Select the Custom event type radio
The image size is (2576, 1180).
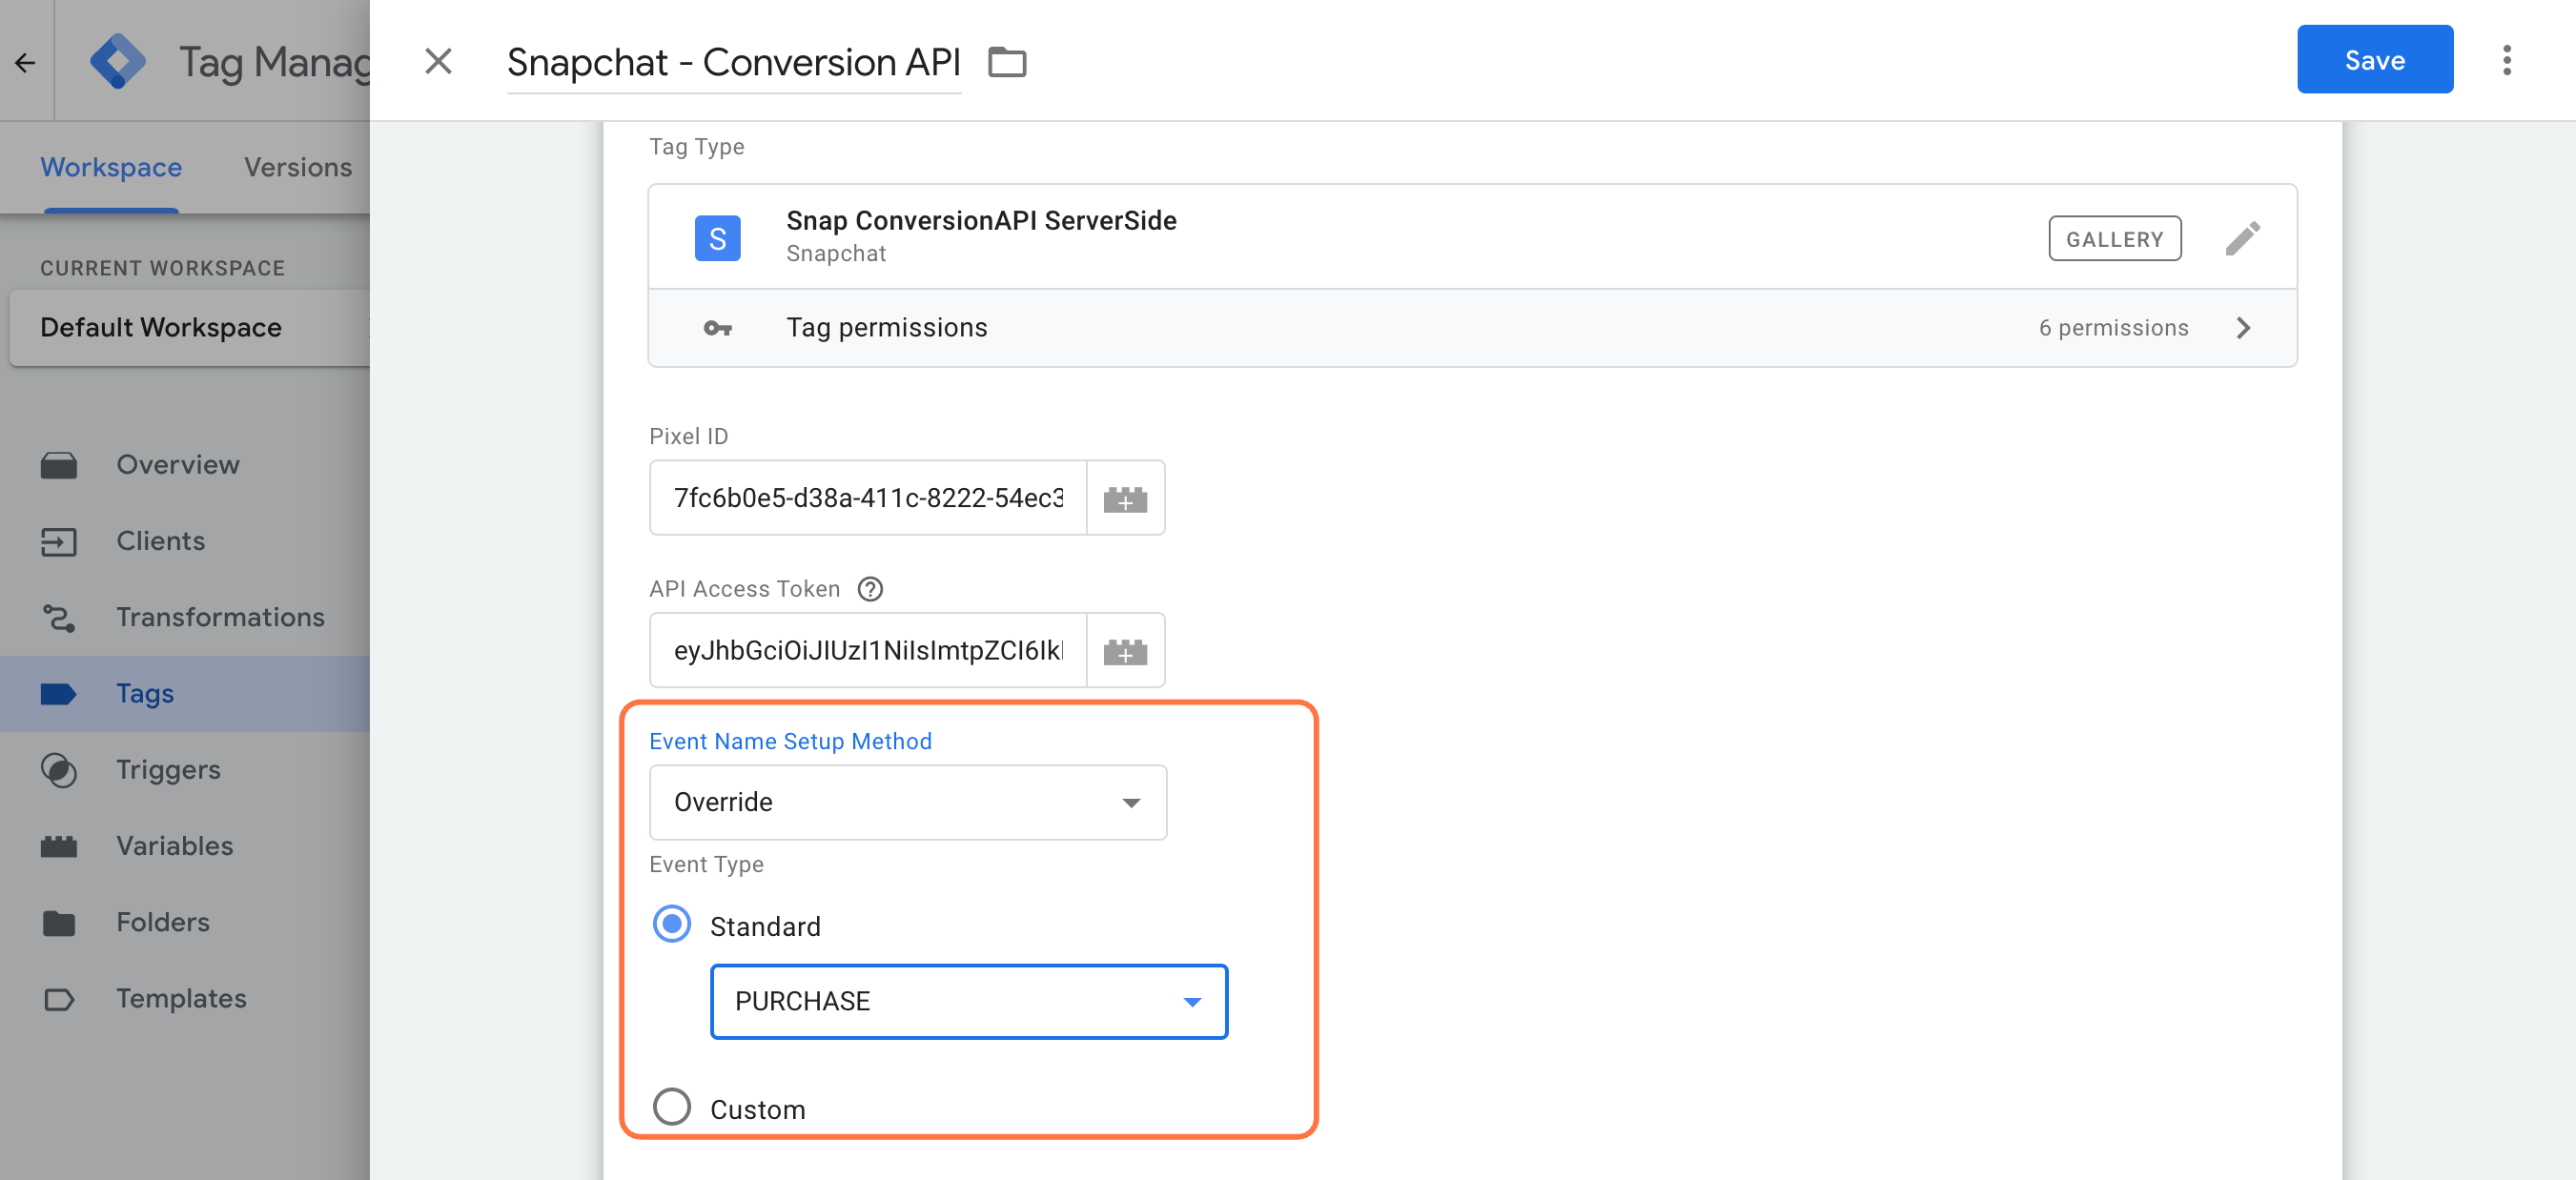(671, 1108)
